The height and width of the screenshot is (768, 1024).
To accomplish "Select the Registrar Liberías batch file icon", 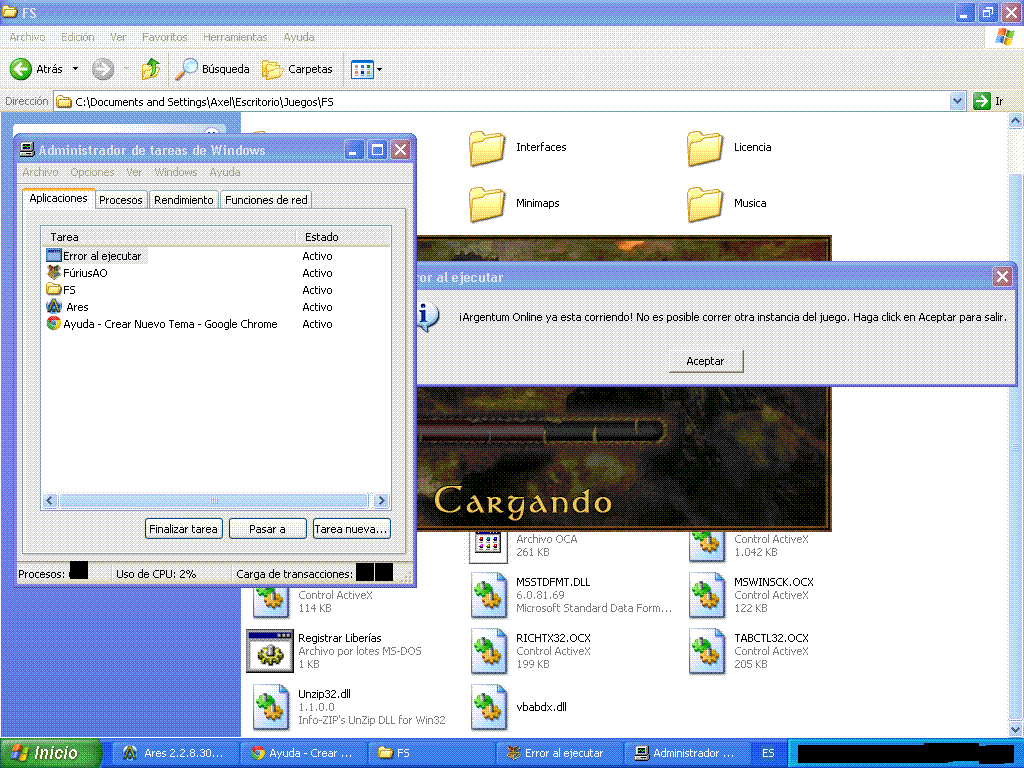I will click(x=270, y=651).
